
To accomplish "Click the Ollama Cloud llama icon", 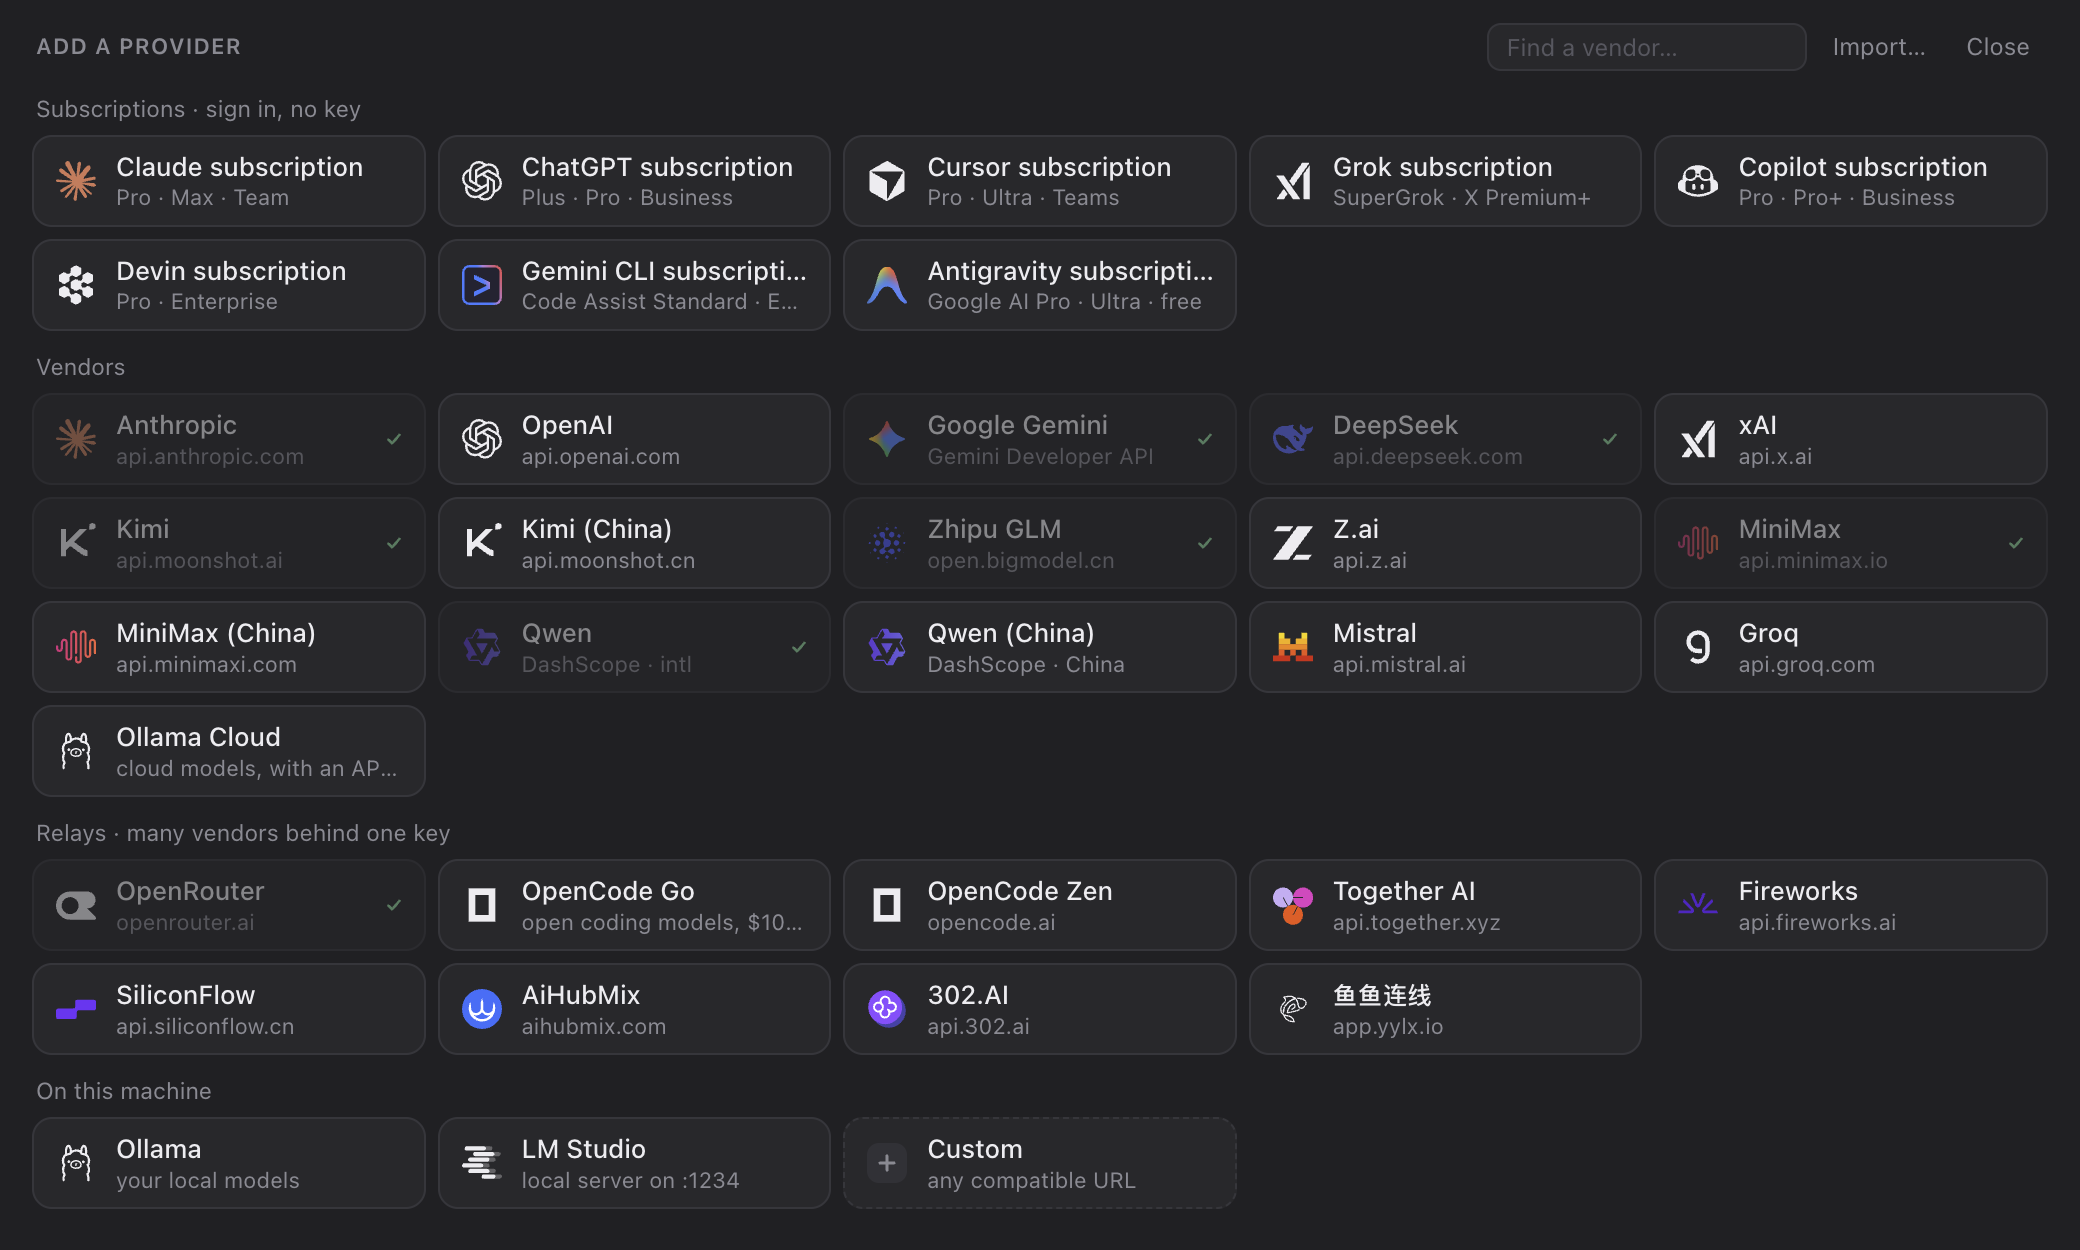I will tap(76, 751).
